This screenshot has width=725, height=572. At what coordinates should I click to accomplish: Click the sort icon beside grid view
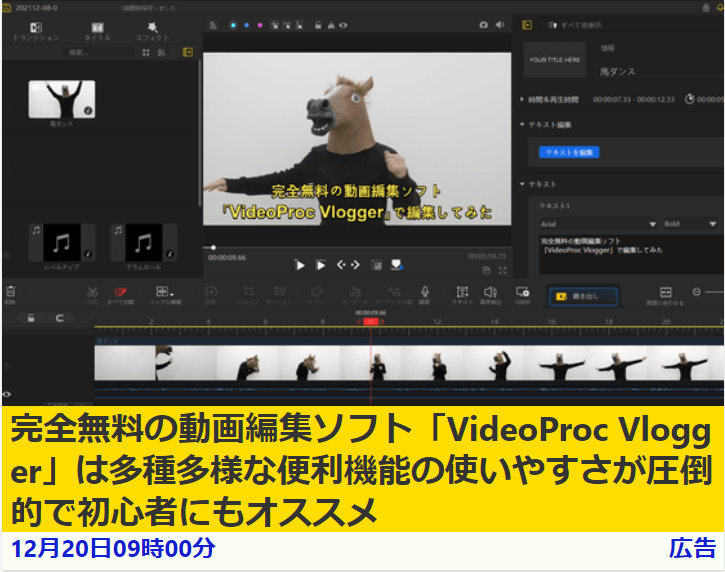tap(161, 52)
